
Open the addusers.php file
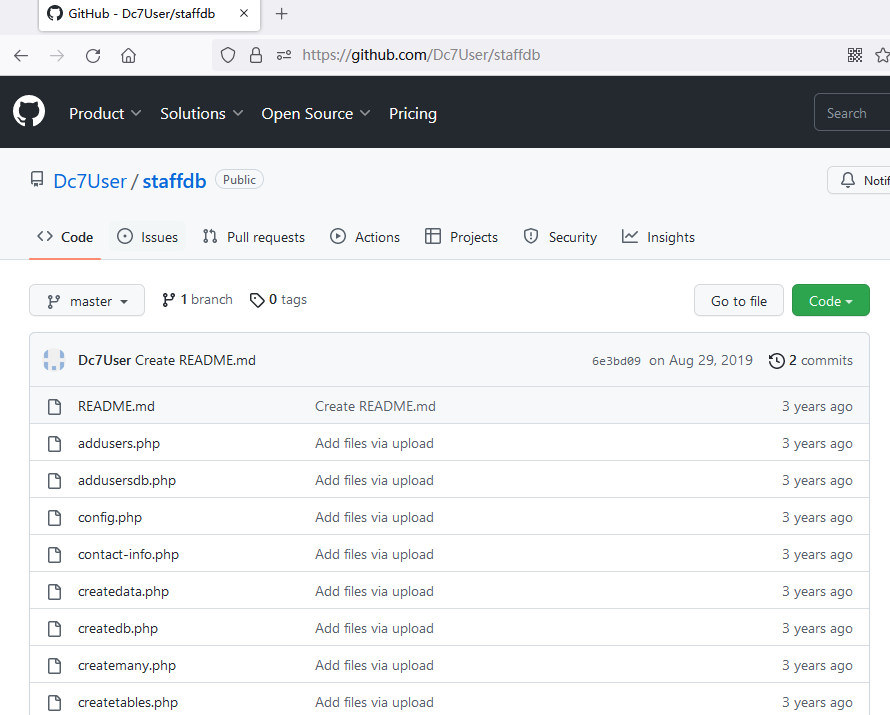119,443
